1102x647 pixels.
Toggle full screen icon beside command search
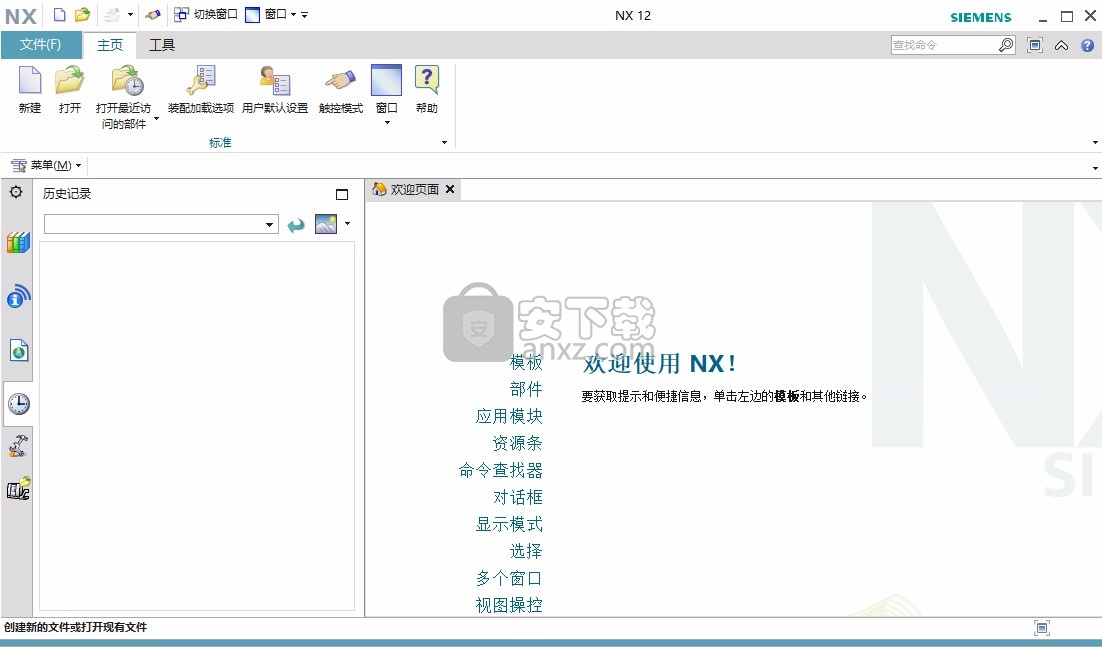(x=1035, y=45)
